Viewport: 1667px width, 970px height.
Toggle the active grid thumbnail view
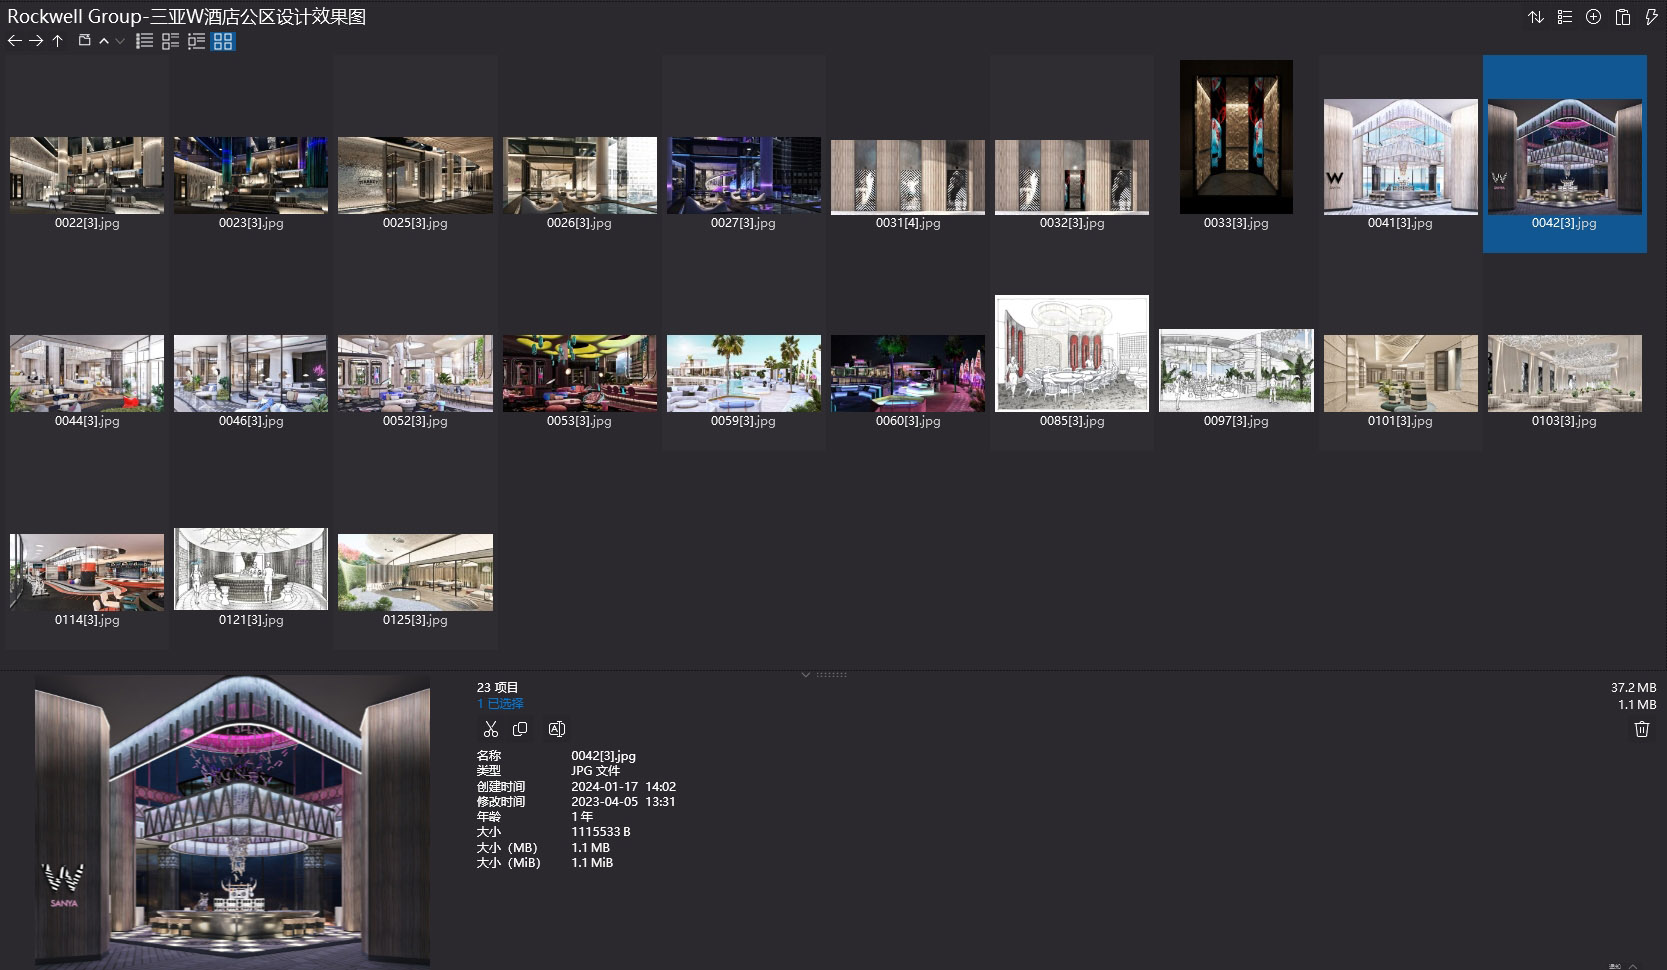pyautogui.click(x=223, y=41)
